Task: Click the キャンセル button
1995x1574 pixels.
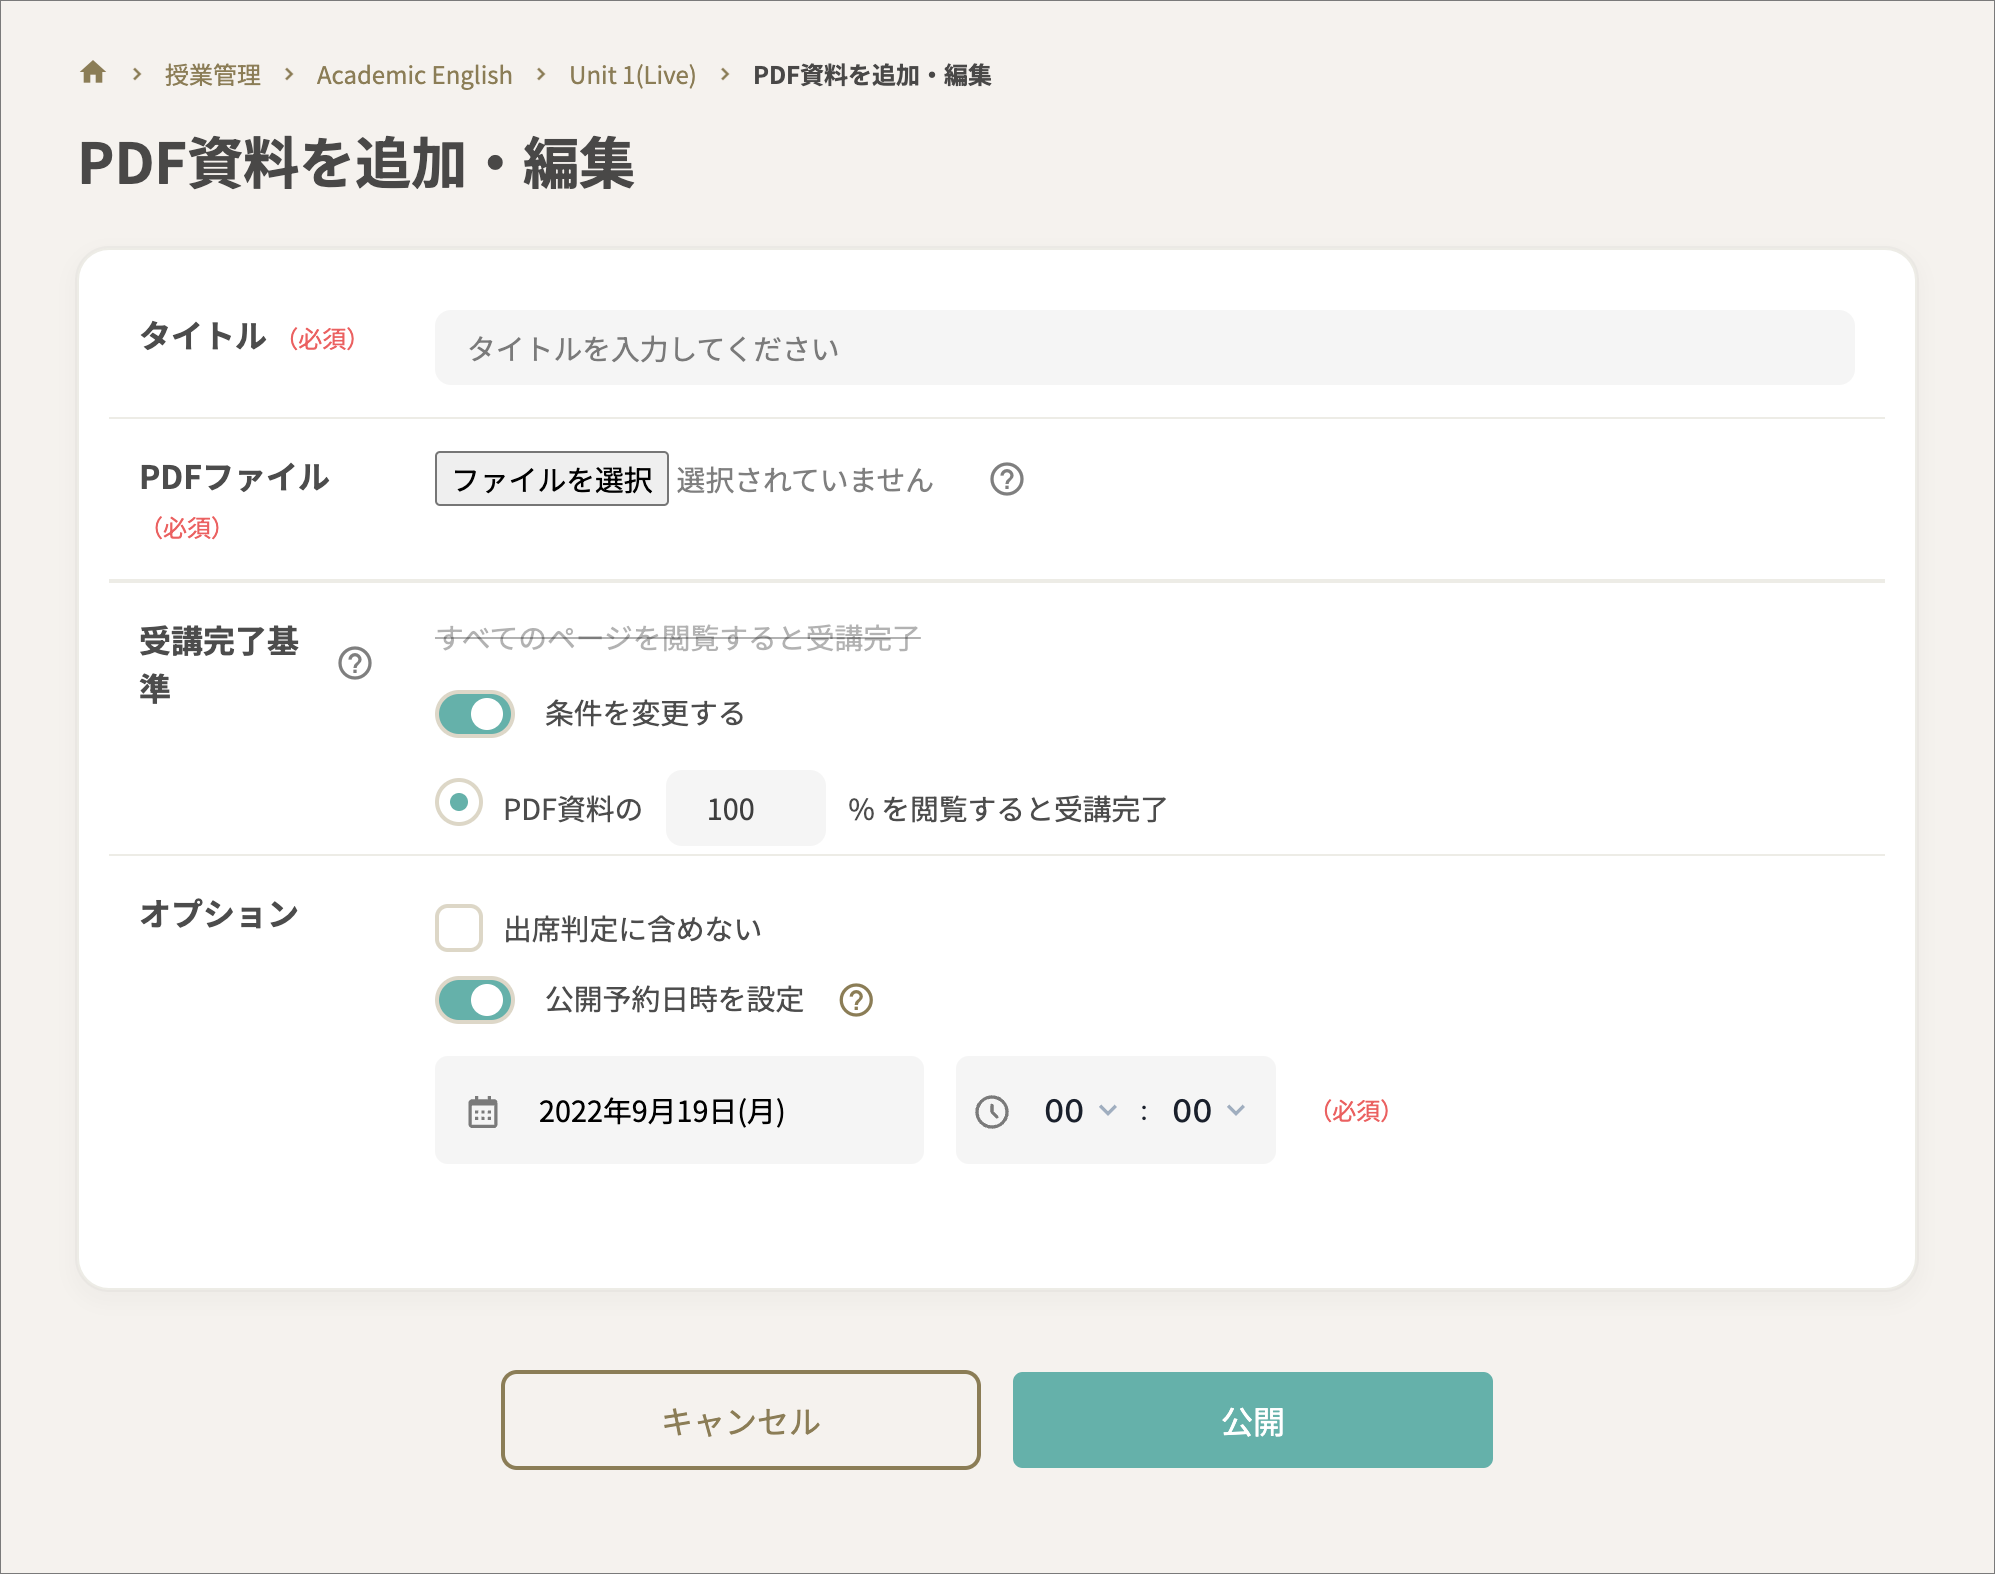Action: click(x=741, y=1420)
